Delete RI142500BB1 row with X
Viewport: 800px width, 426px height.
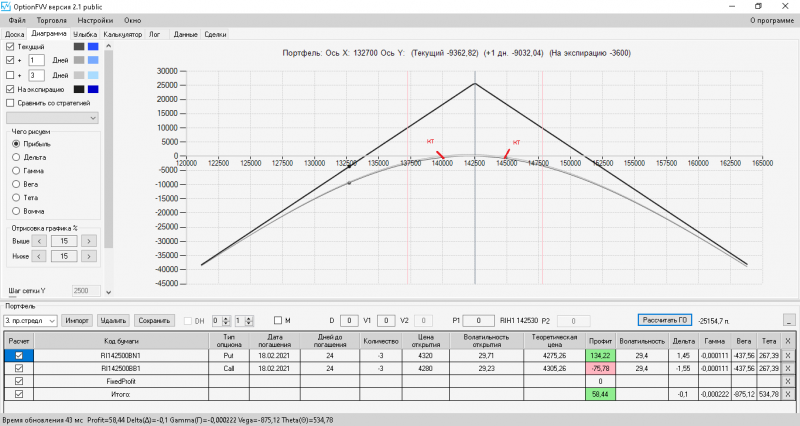788,368
